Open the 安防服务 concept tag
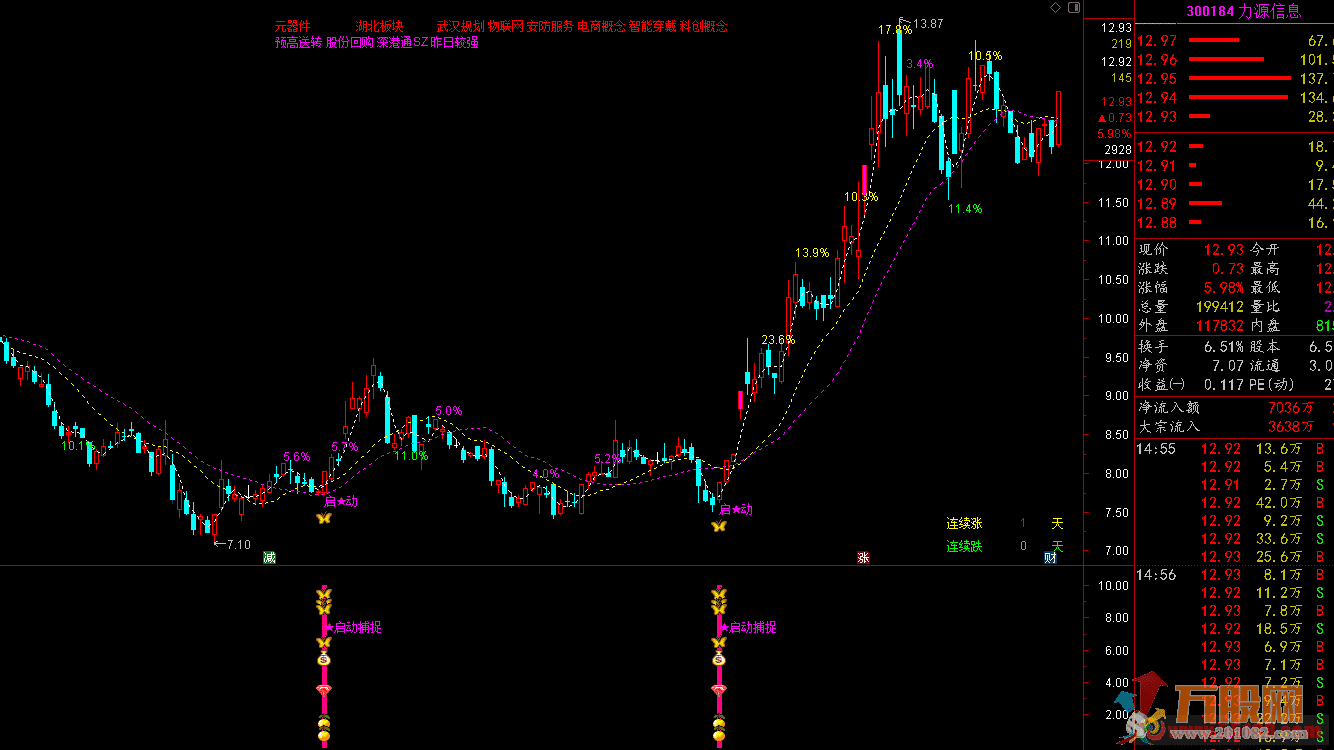The width and height of the screenshot is (1334, 750). tap(550, 27)
